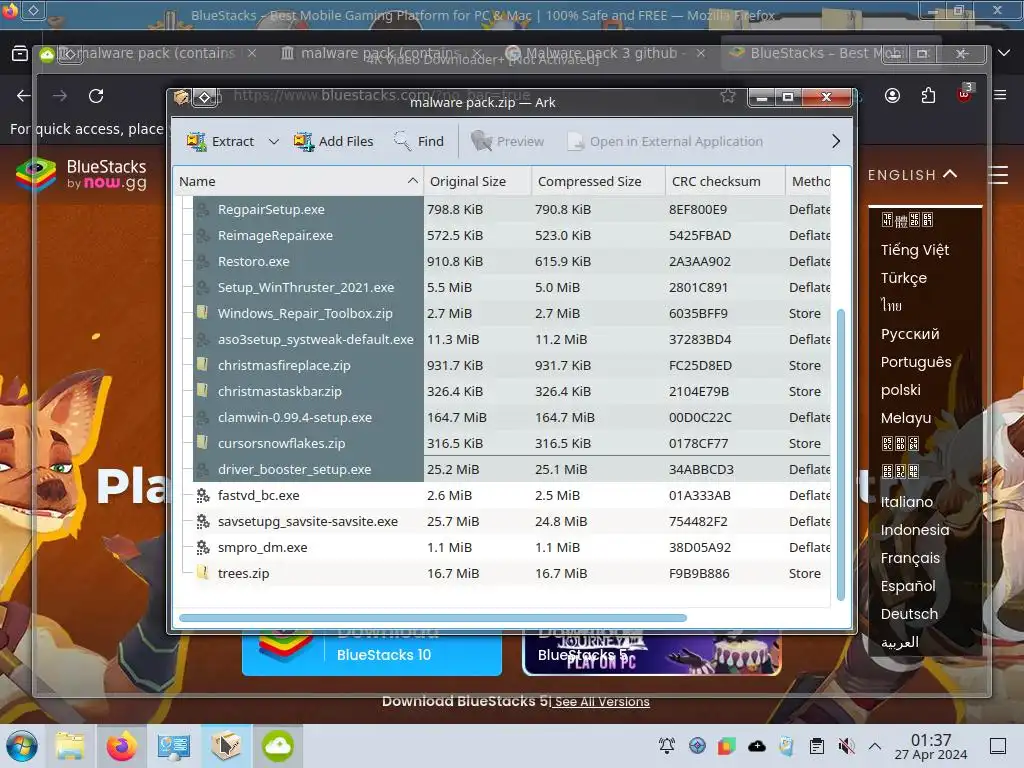Open Firefox account icon
Image resolution: width=1024 pixels, height=768 pixels.
tap(892, 96)
